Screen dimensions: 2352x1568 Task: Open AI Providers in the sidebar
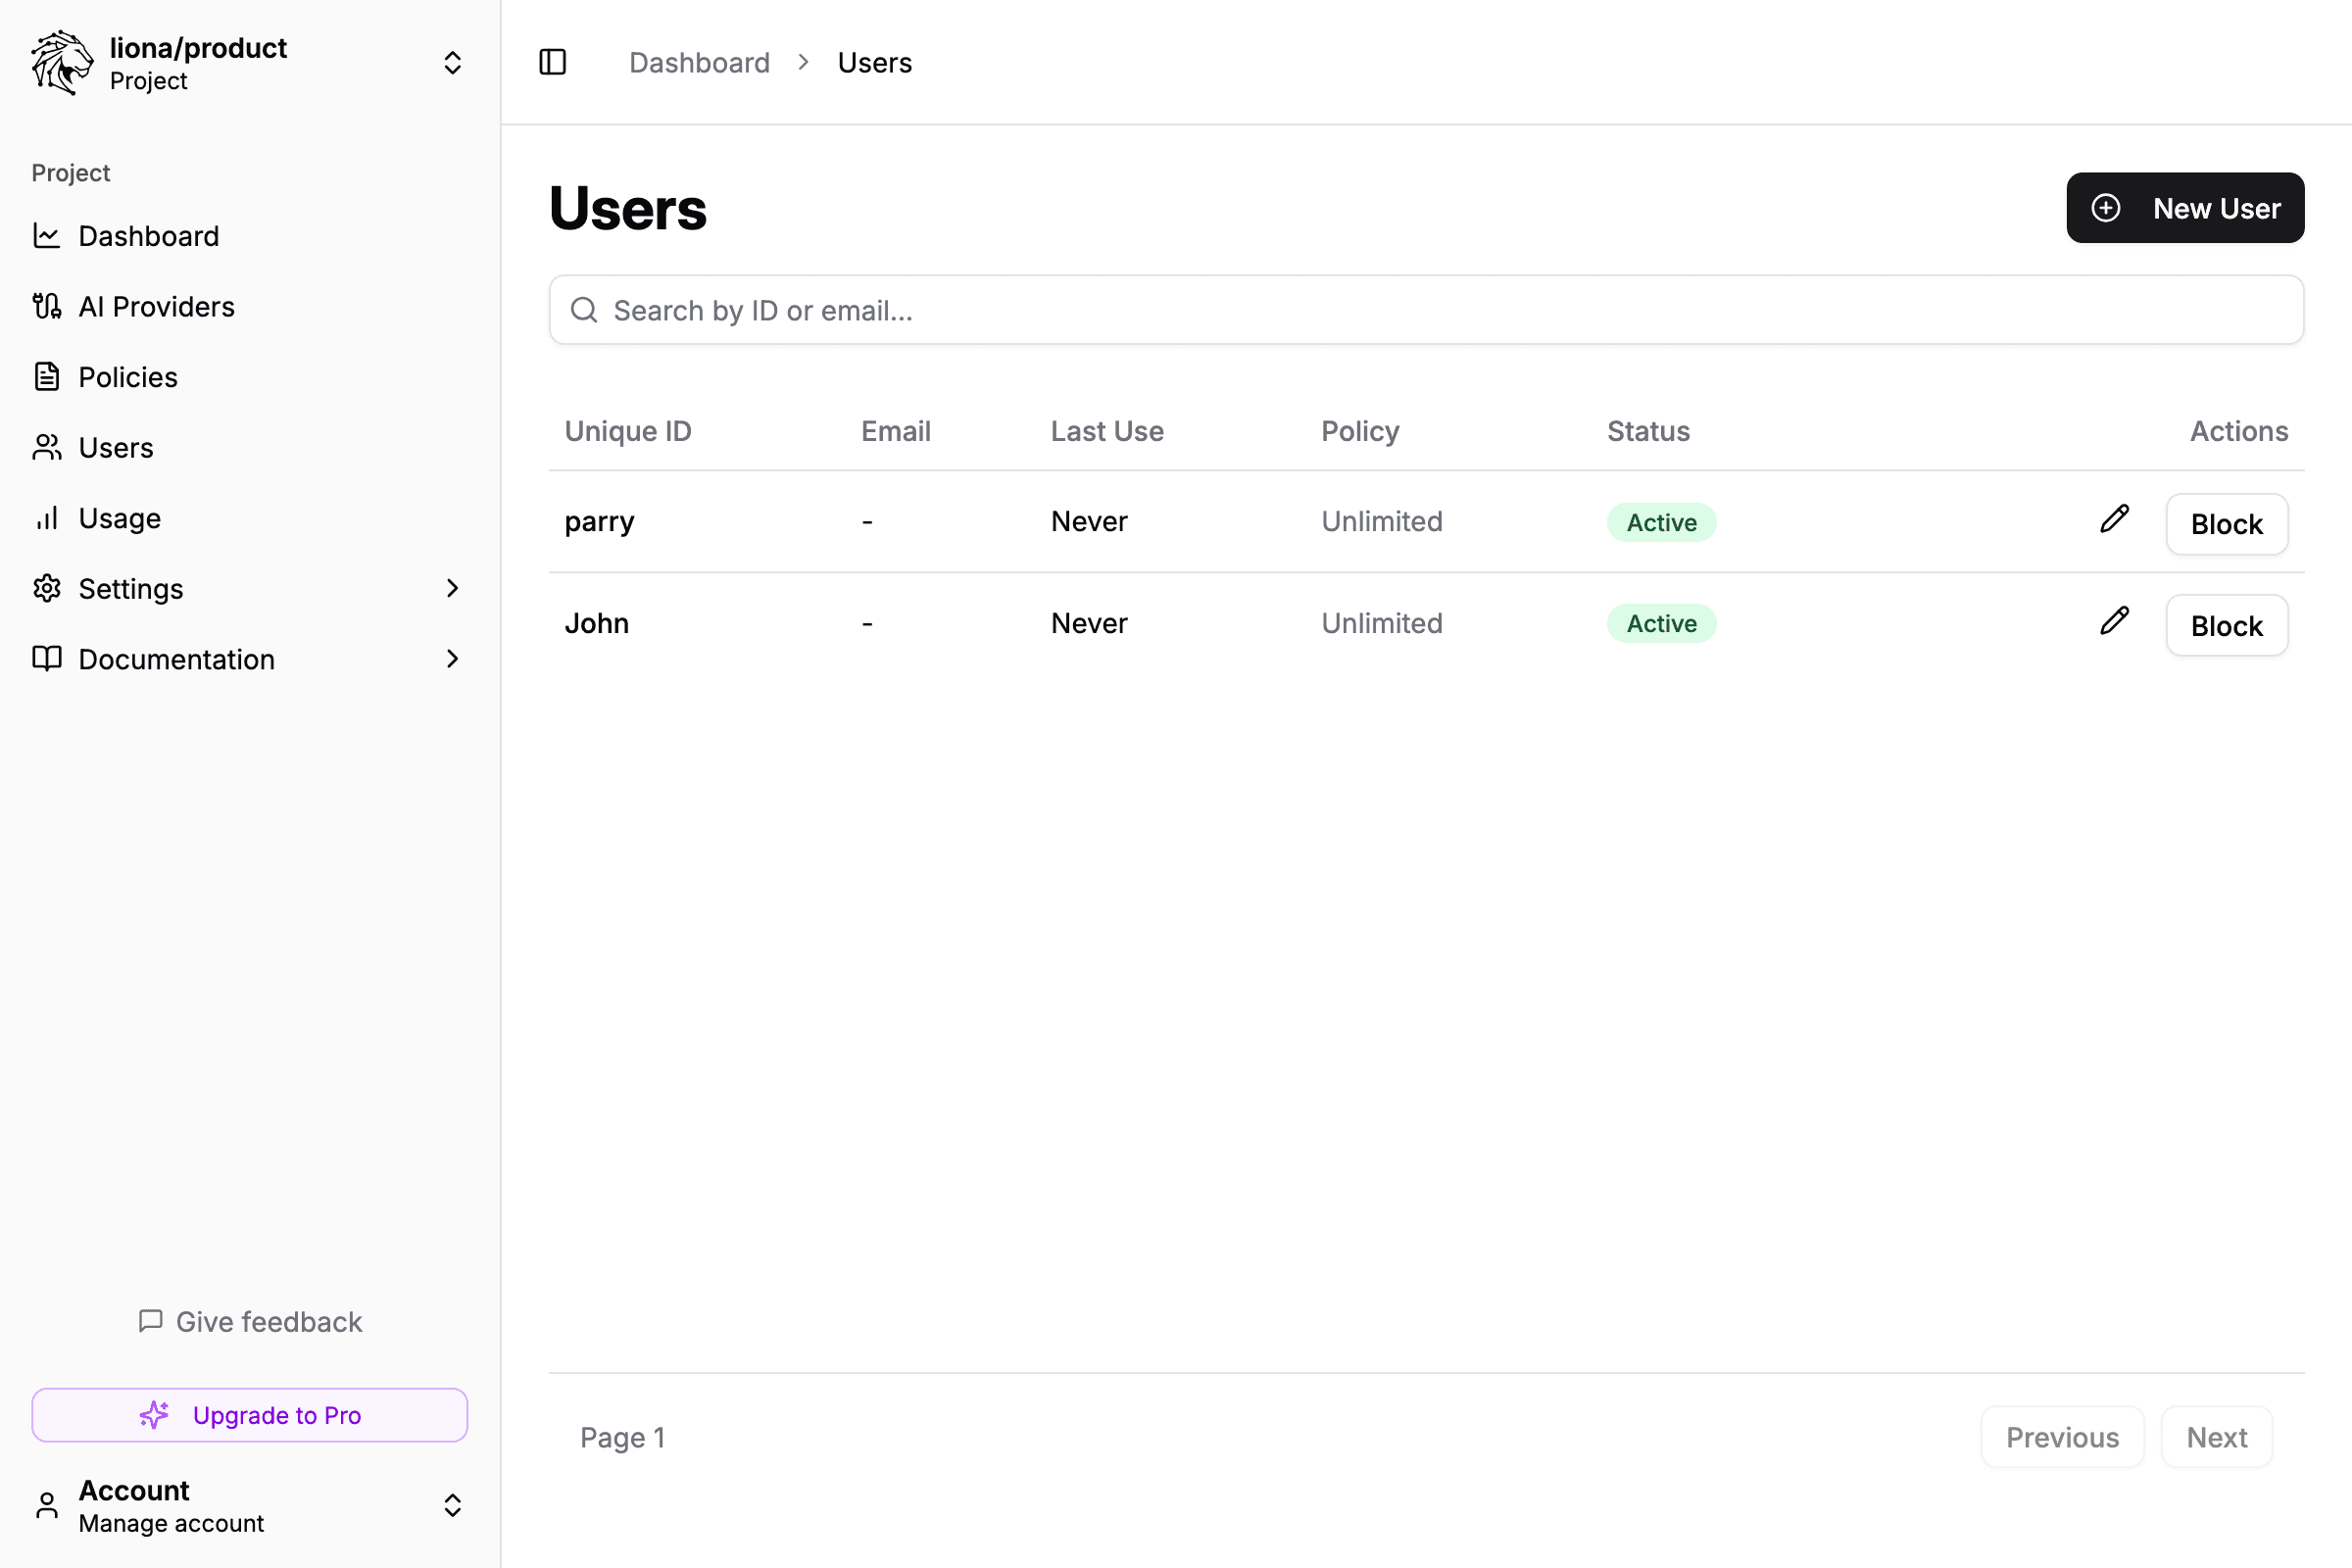tap(250, 306)
